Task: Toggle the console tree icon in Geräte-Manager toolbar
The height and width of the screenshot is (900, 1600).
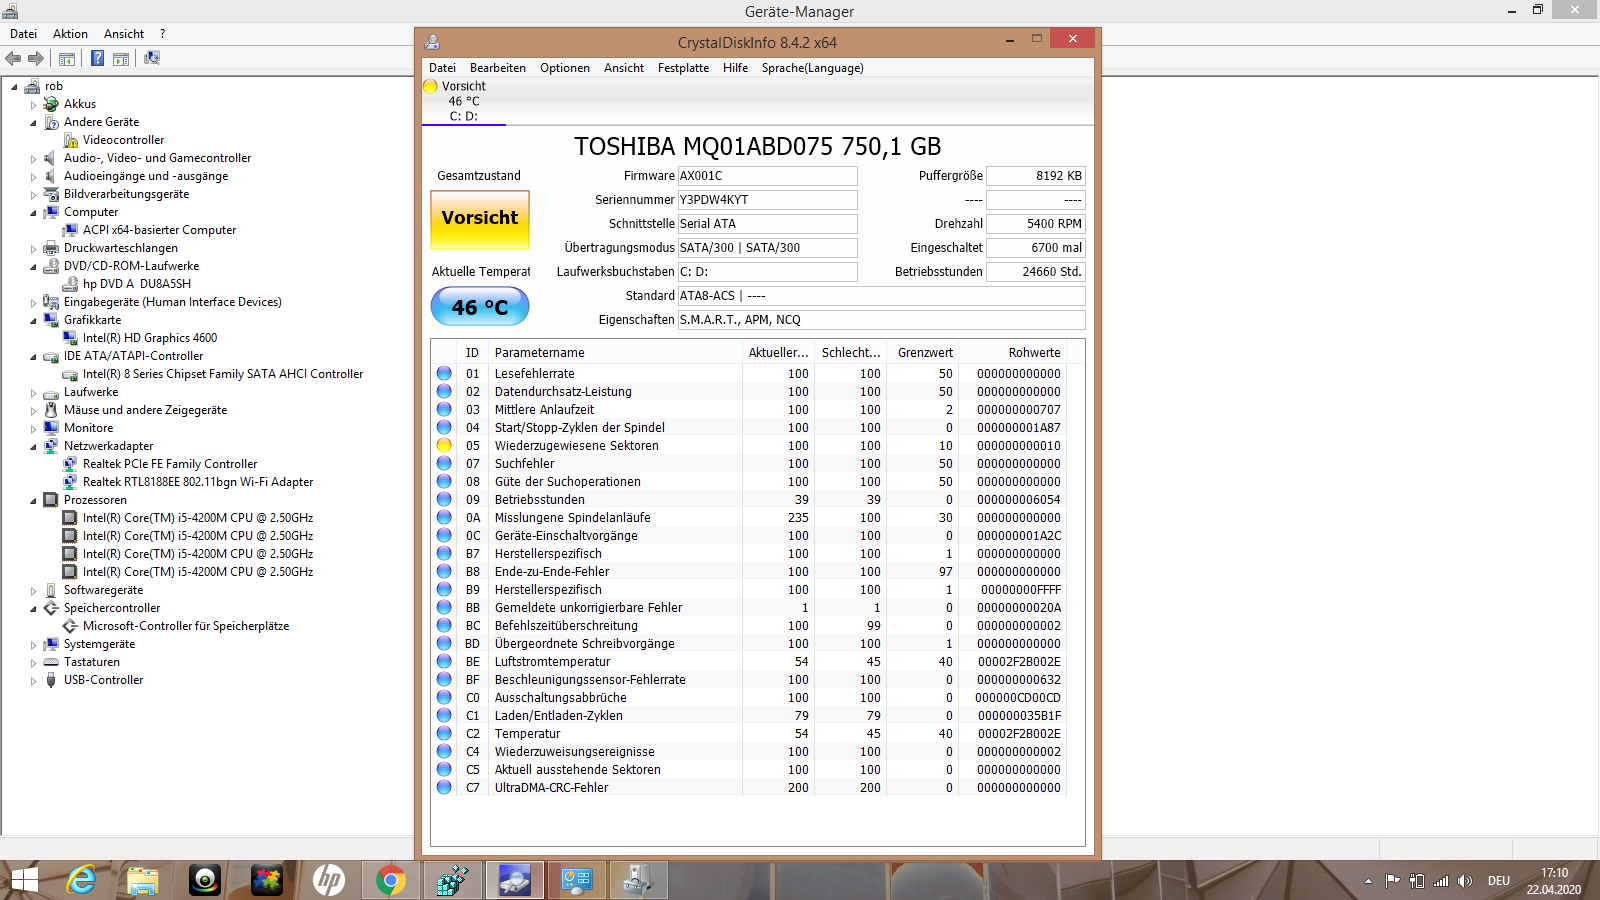Action: click(x=67, y=58)
